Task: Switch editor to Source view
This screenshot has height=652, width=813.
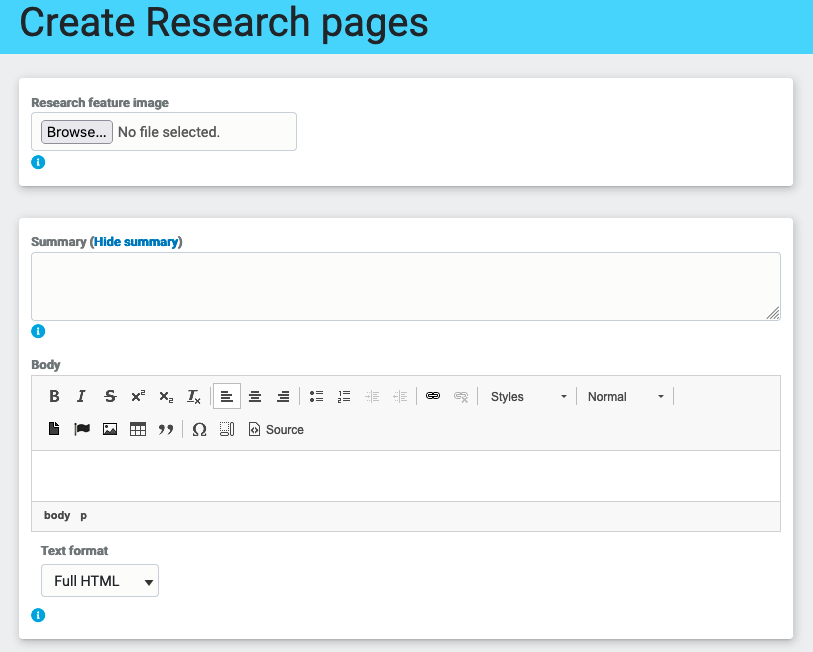Action: [x=276, y=429]
